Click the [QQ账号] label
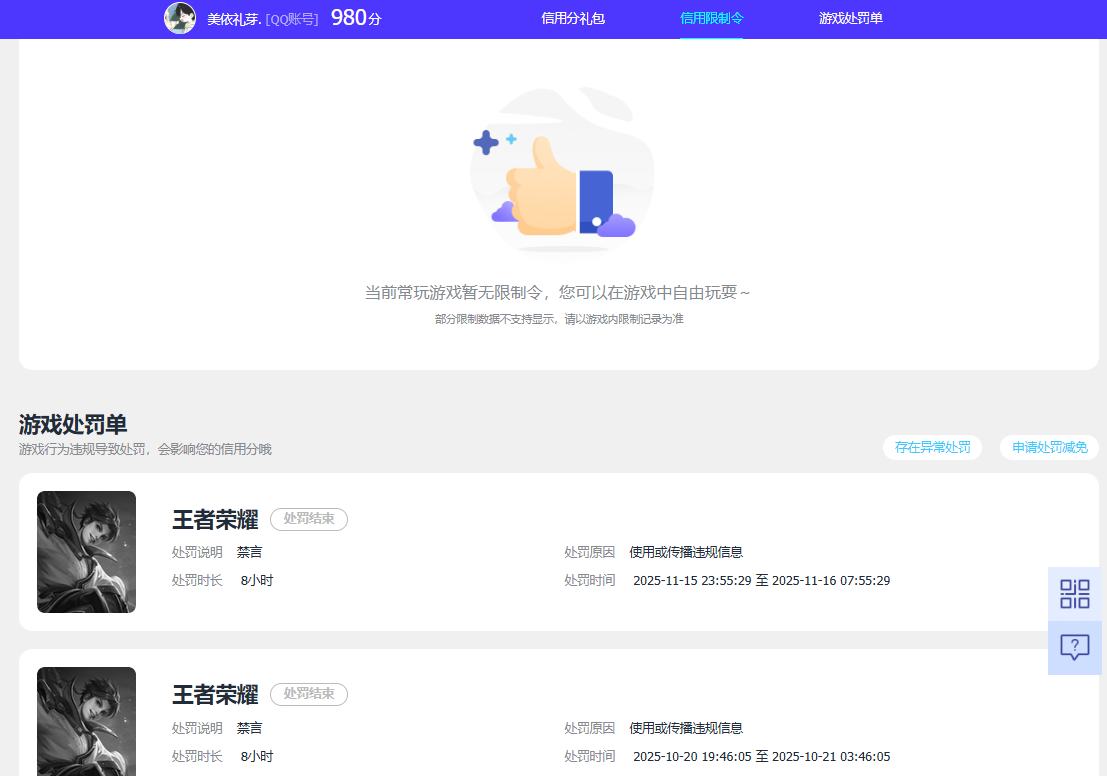 [x=292, y=20]
